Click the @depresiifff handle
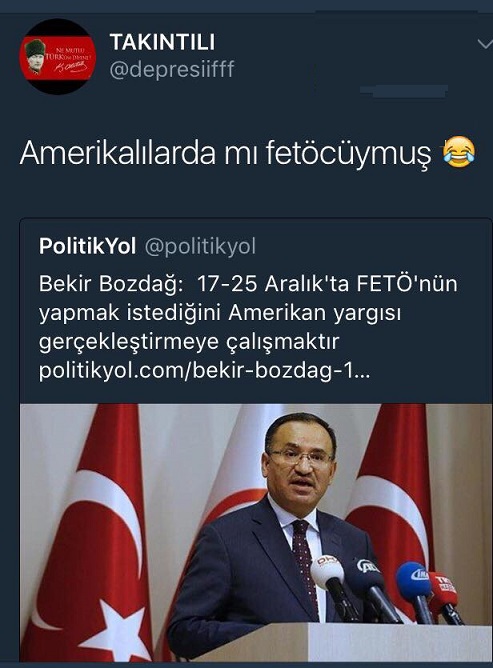493x668 pixels. click(x=172, y=69)
